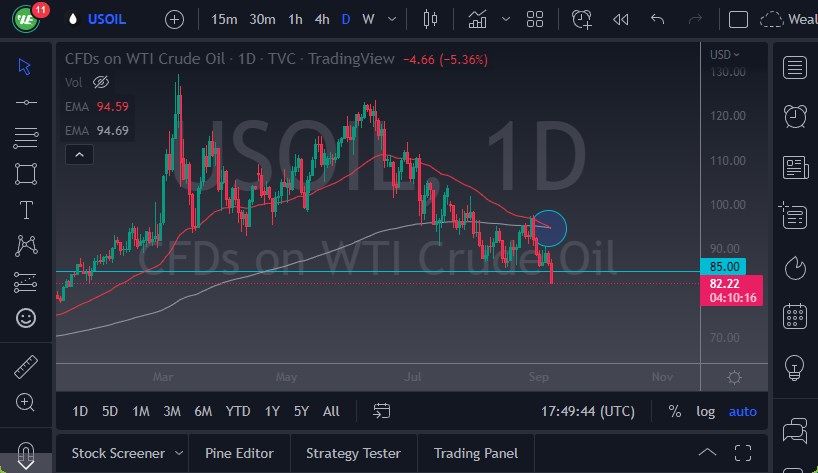Redo the last chart action
818x473 pixels.
pos(695,19)
